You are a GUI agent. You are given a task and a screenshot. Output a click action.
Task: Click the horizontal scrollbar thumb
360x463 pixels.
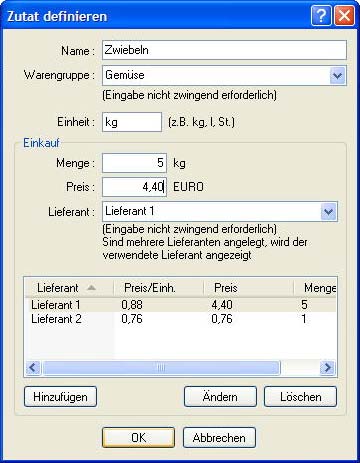pyautogui.click(x=161, y=368)
